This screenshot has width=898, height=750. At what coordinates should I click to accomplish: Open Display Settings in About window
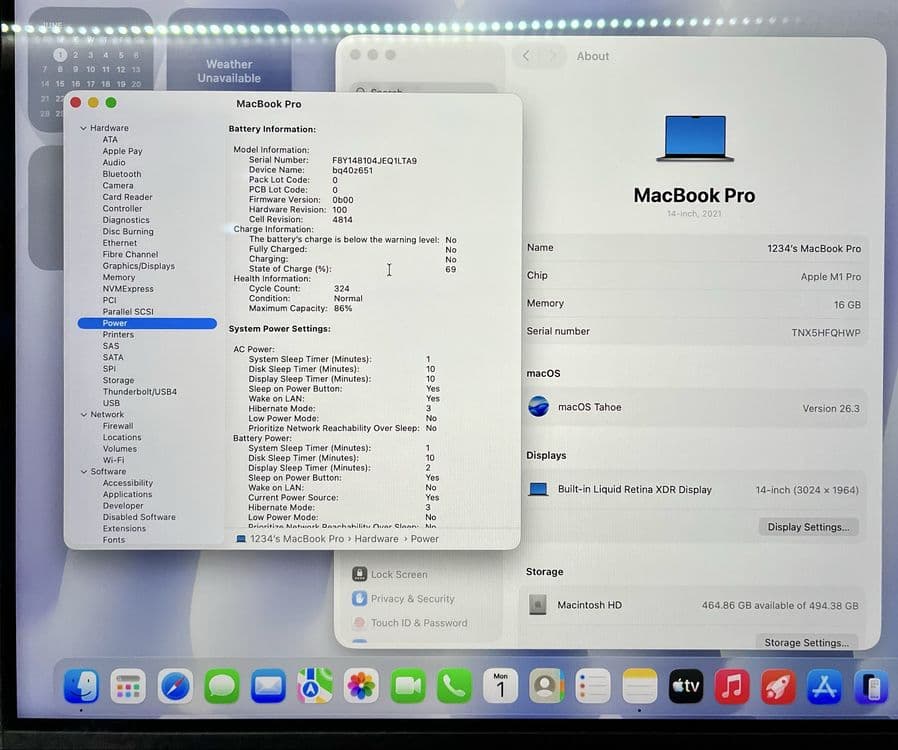(x=808, y=527)
